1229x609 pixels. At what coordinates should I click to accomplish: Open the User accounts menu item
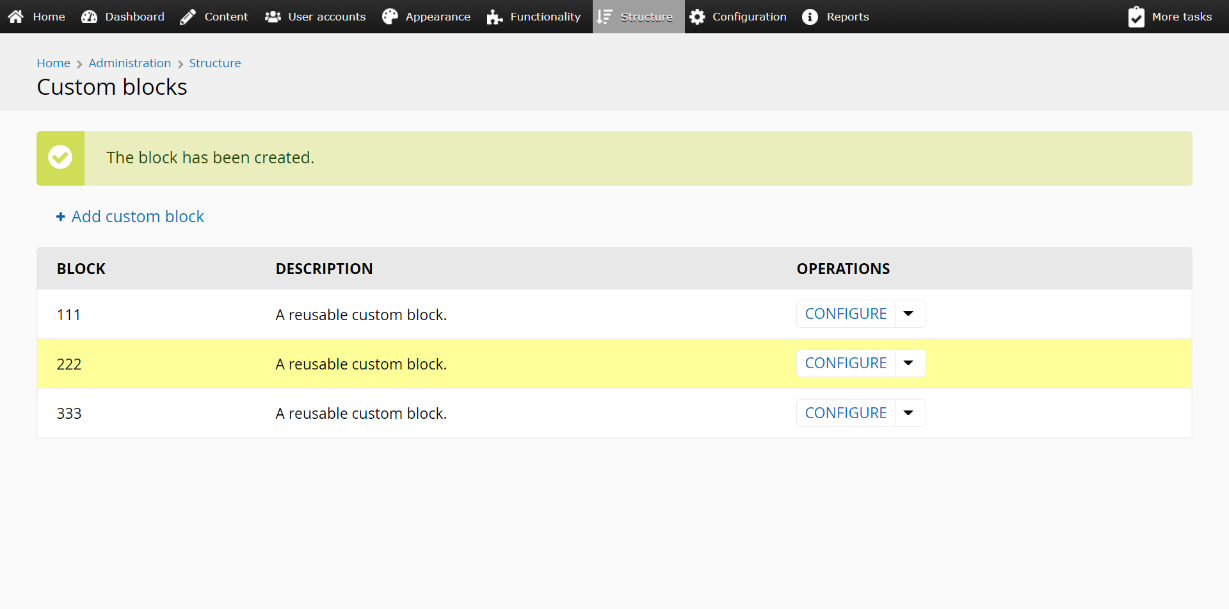(327, 17)
